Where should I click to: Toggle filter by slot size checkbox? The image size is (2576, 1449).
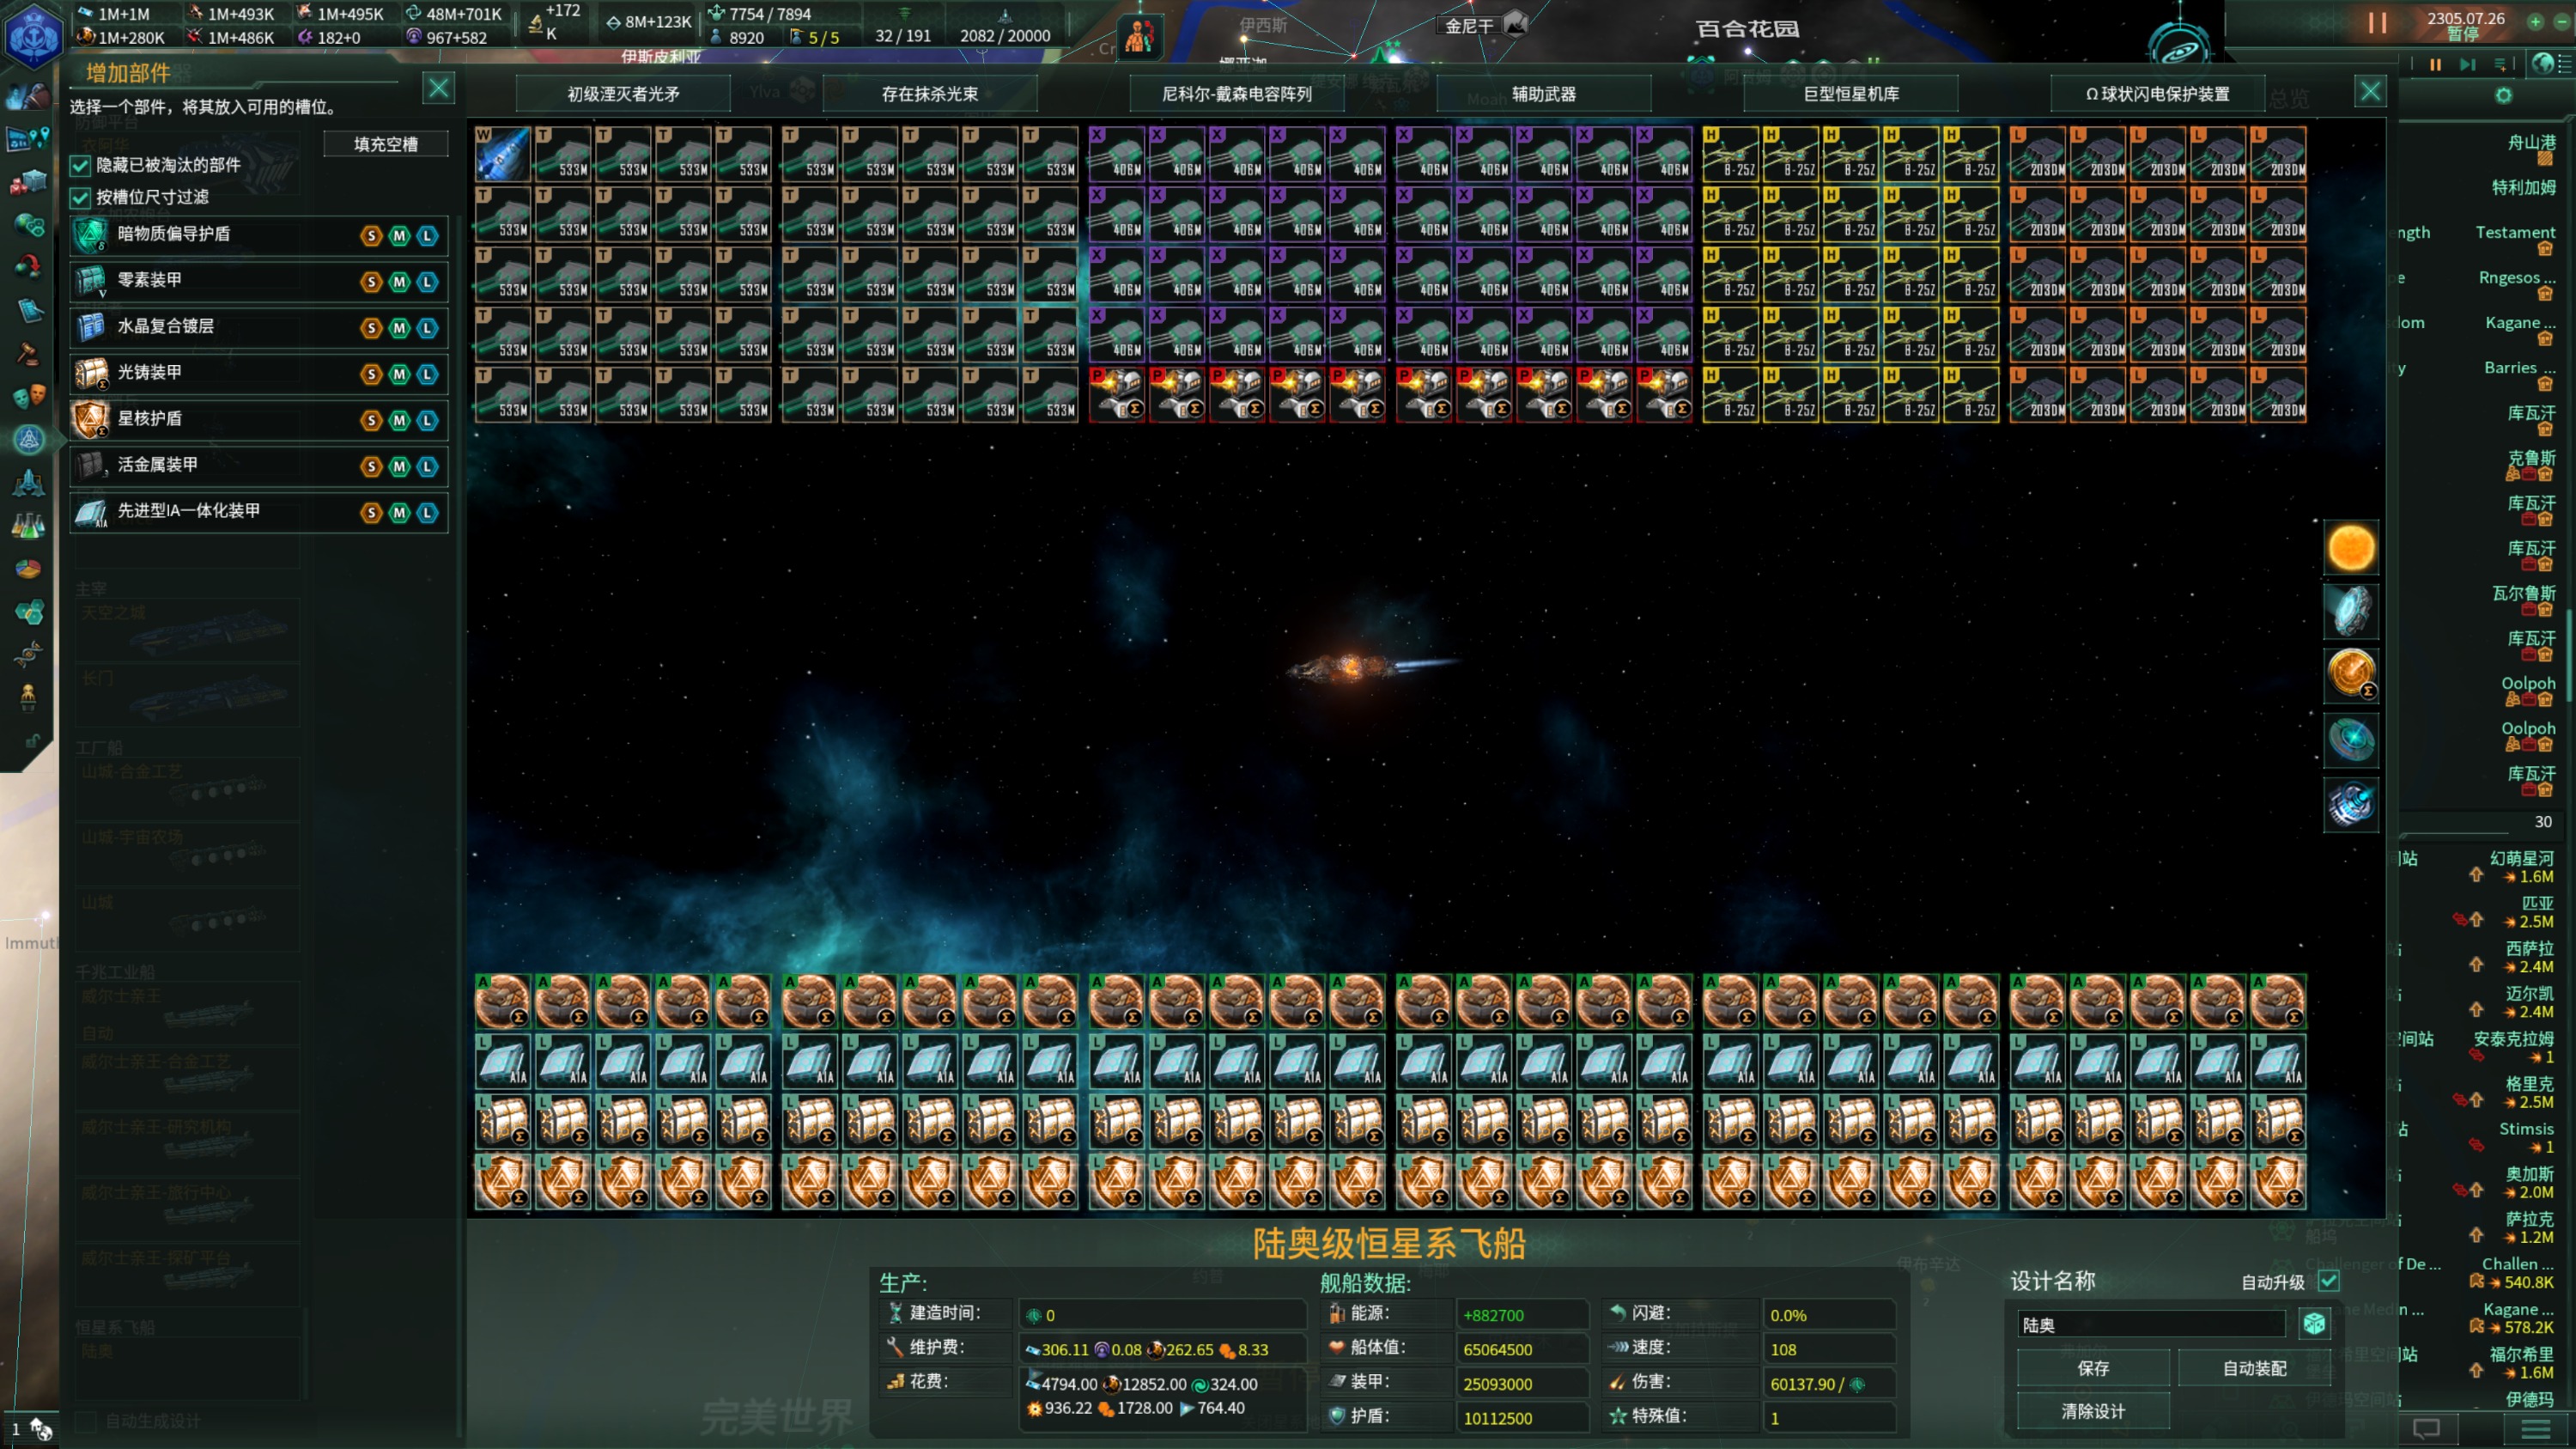pyautogui.click(x=80, y=198)
